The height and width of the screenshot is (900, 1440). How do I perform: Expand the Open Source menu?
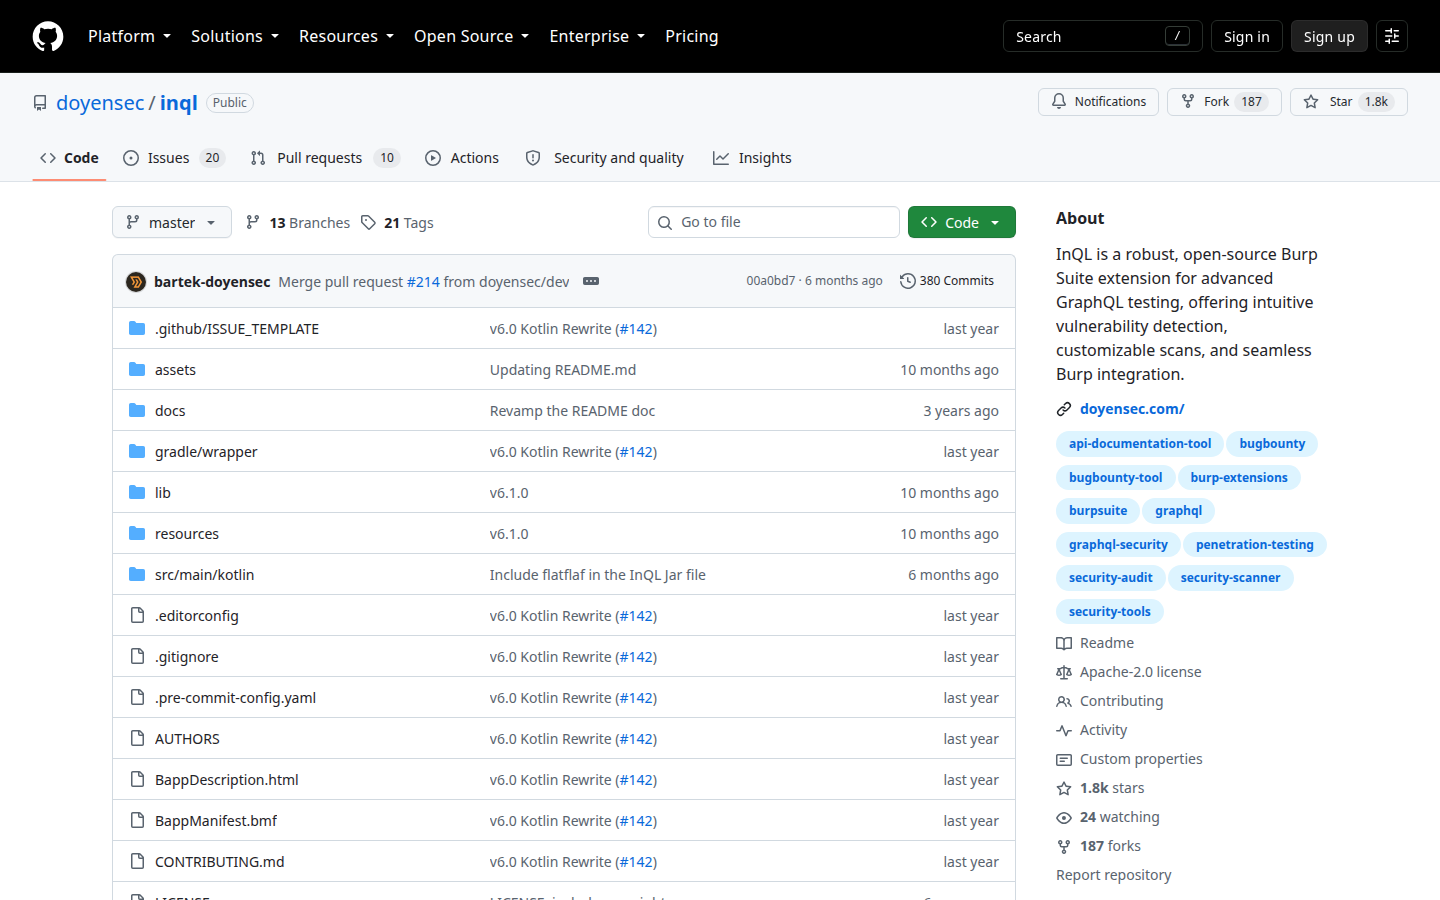(471, 36)
